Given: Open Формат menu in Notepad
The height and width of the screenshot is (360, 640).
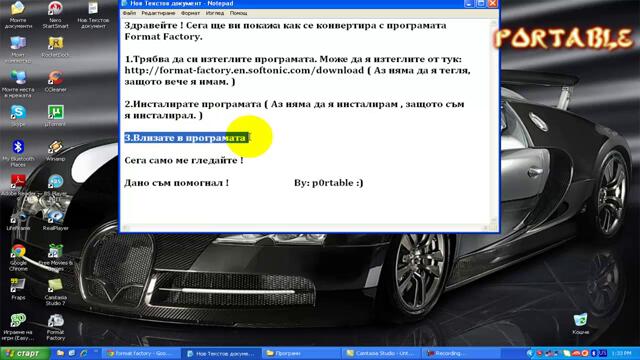Looking at the screenshot, I should [191, 13].
